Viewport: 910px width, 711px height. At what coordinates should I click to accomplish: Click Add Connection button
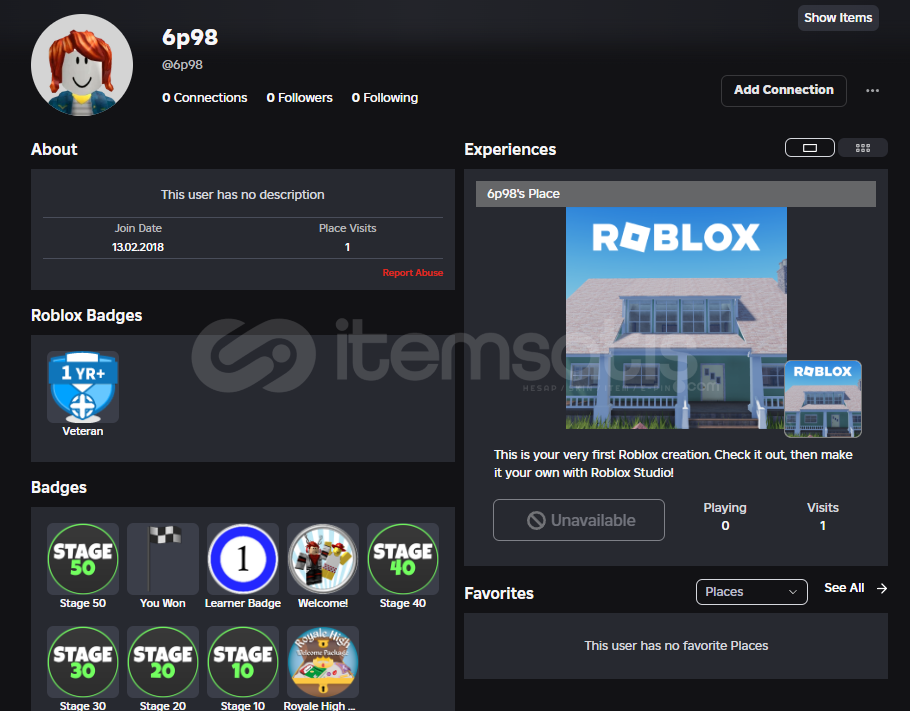click(x=783, y=91)
